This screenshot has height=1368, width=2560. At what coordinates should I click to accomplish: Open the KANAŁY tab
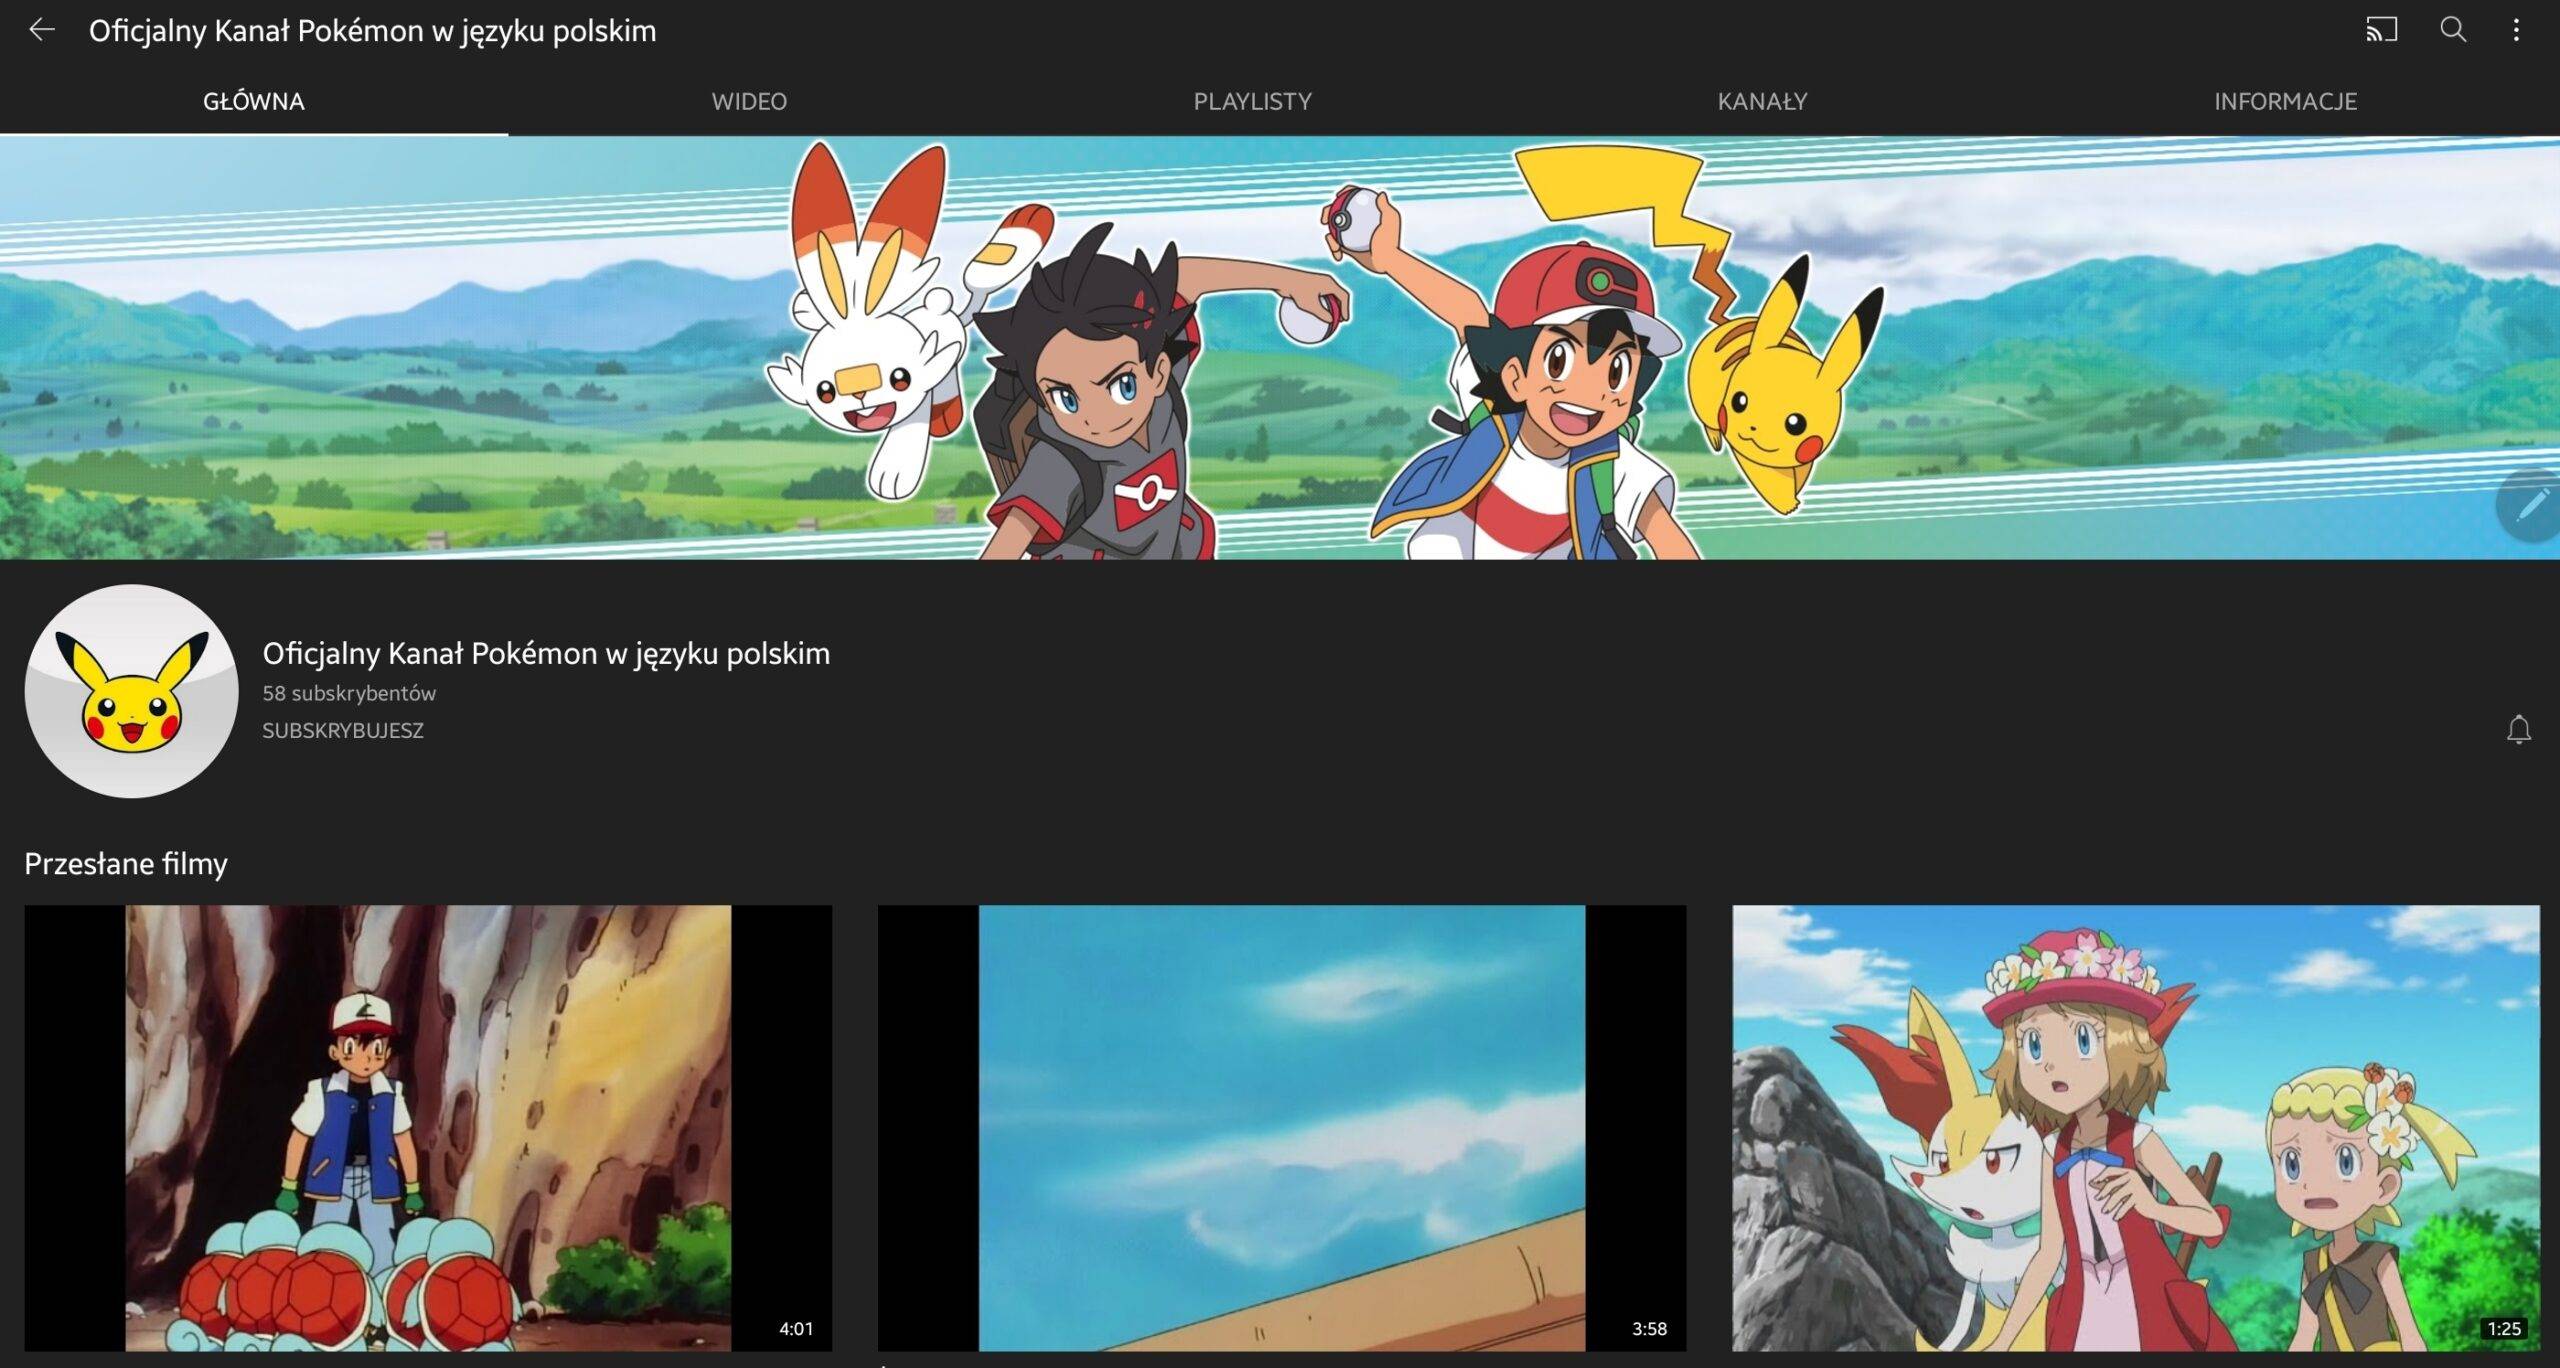(x=1762, y=101)
